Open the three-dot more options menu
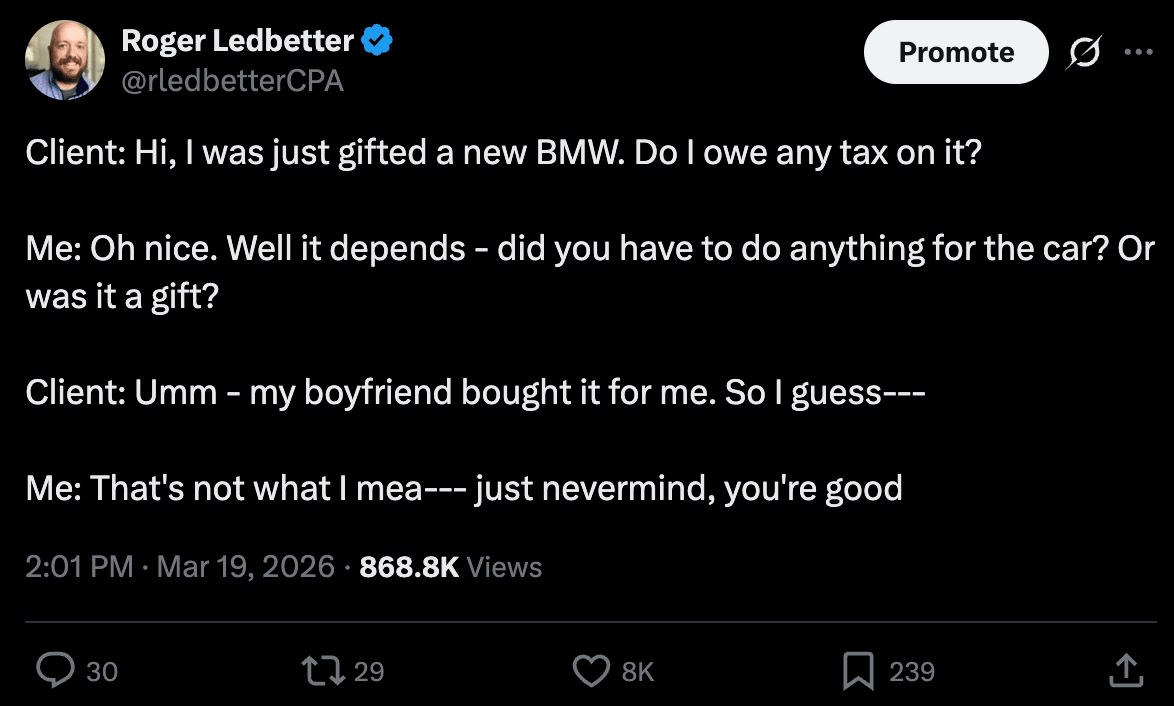This screenshot has height=706, width=1174. 1138,53
